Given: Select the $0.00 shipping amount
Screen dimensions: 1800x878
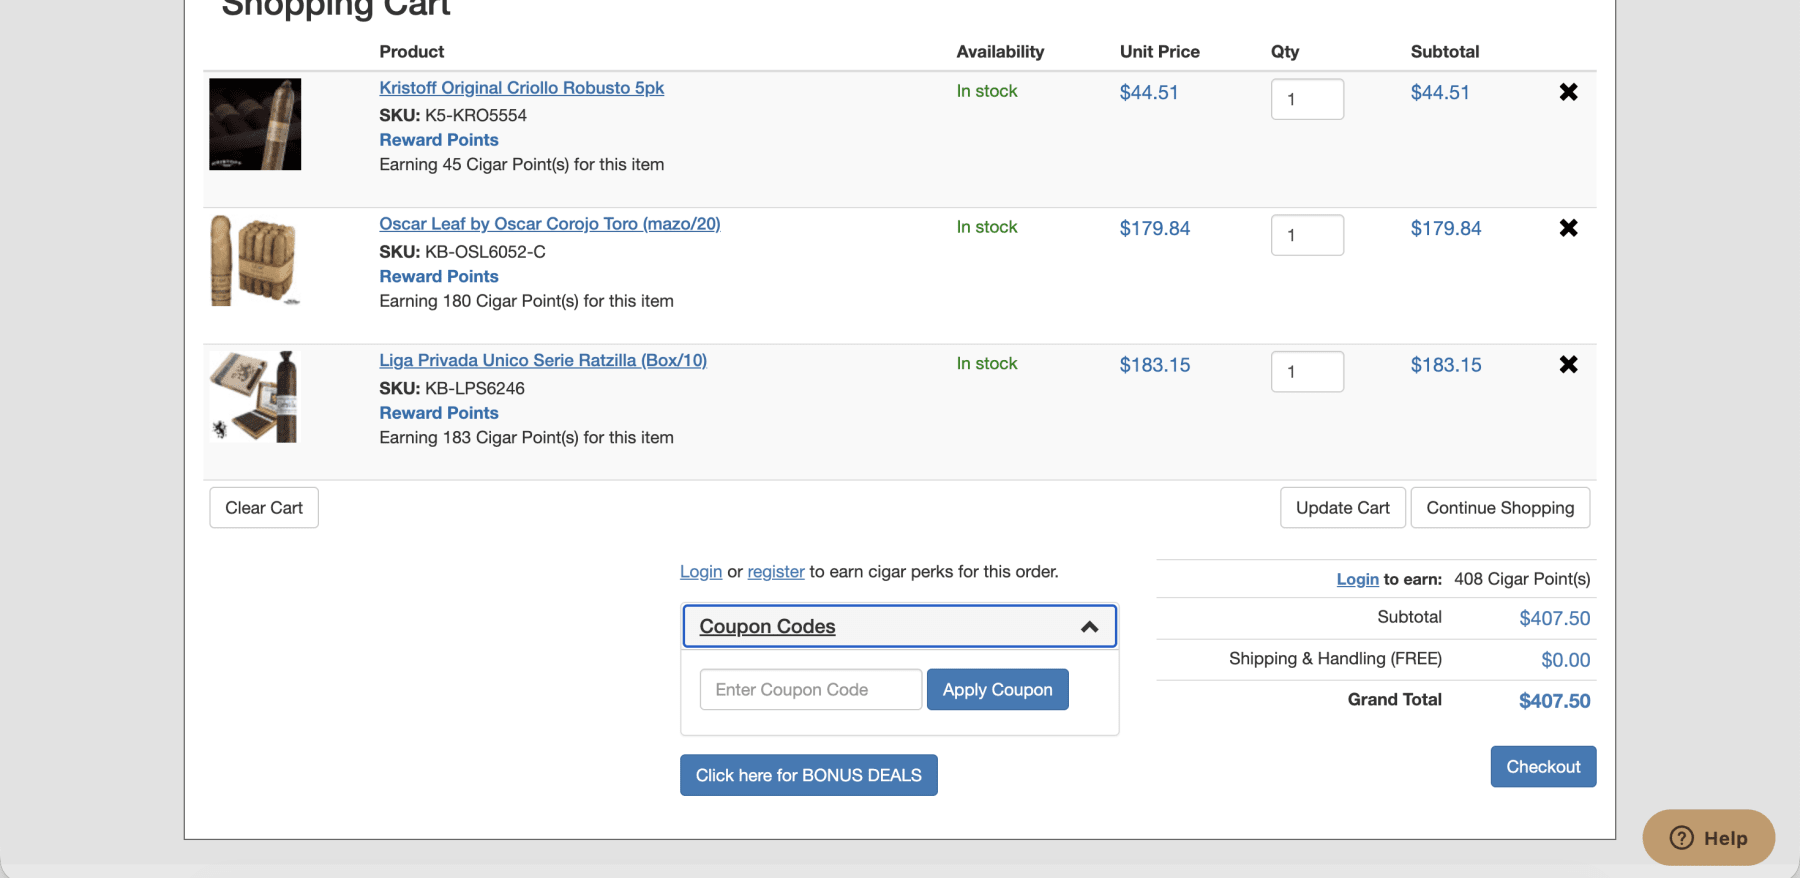Looking at the screenshot, I should pos(1565,660).
